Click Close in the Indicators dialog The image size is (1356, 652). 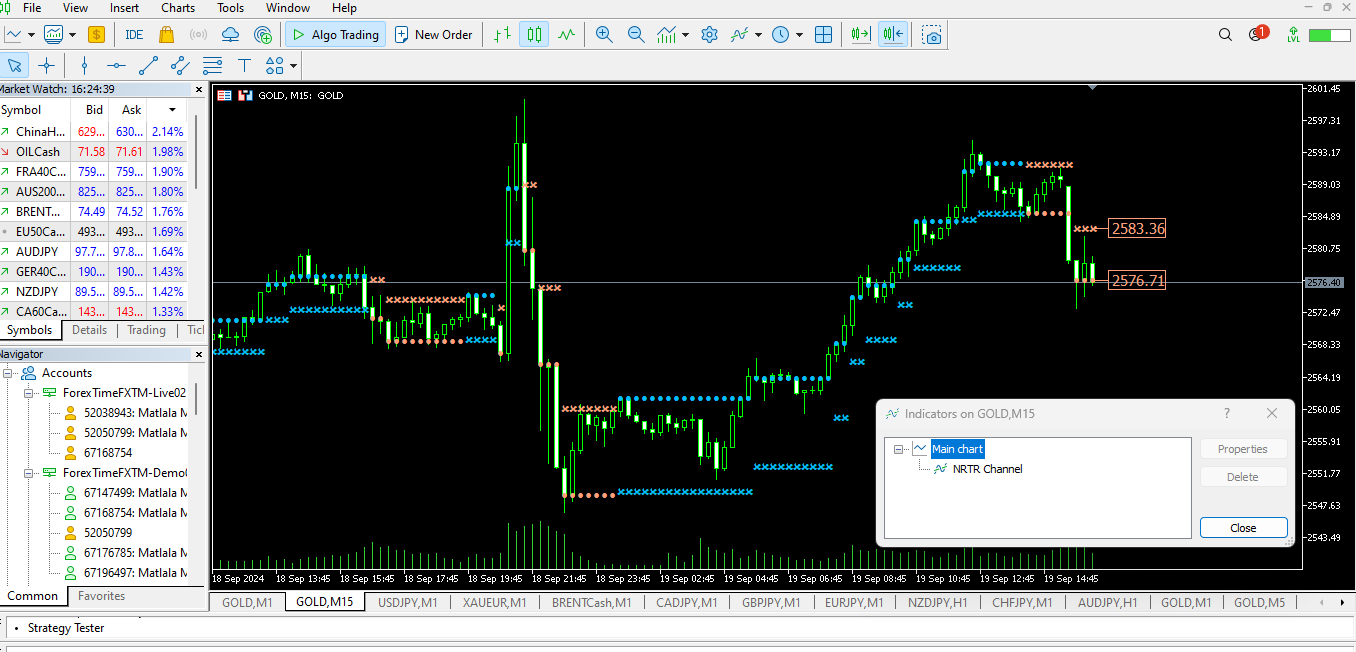pyautogui.click(x=1244, y=528)
